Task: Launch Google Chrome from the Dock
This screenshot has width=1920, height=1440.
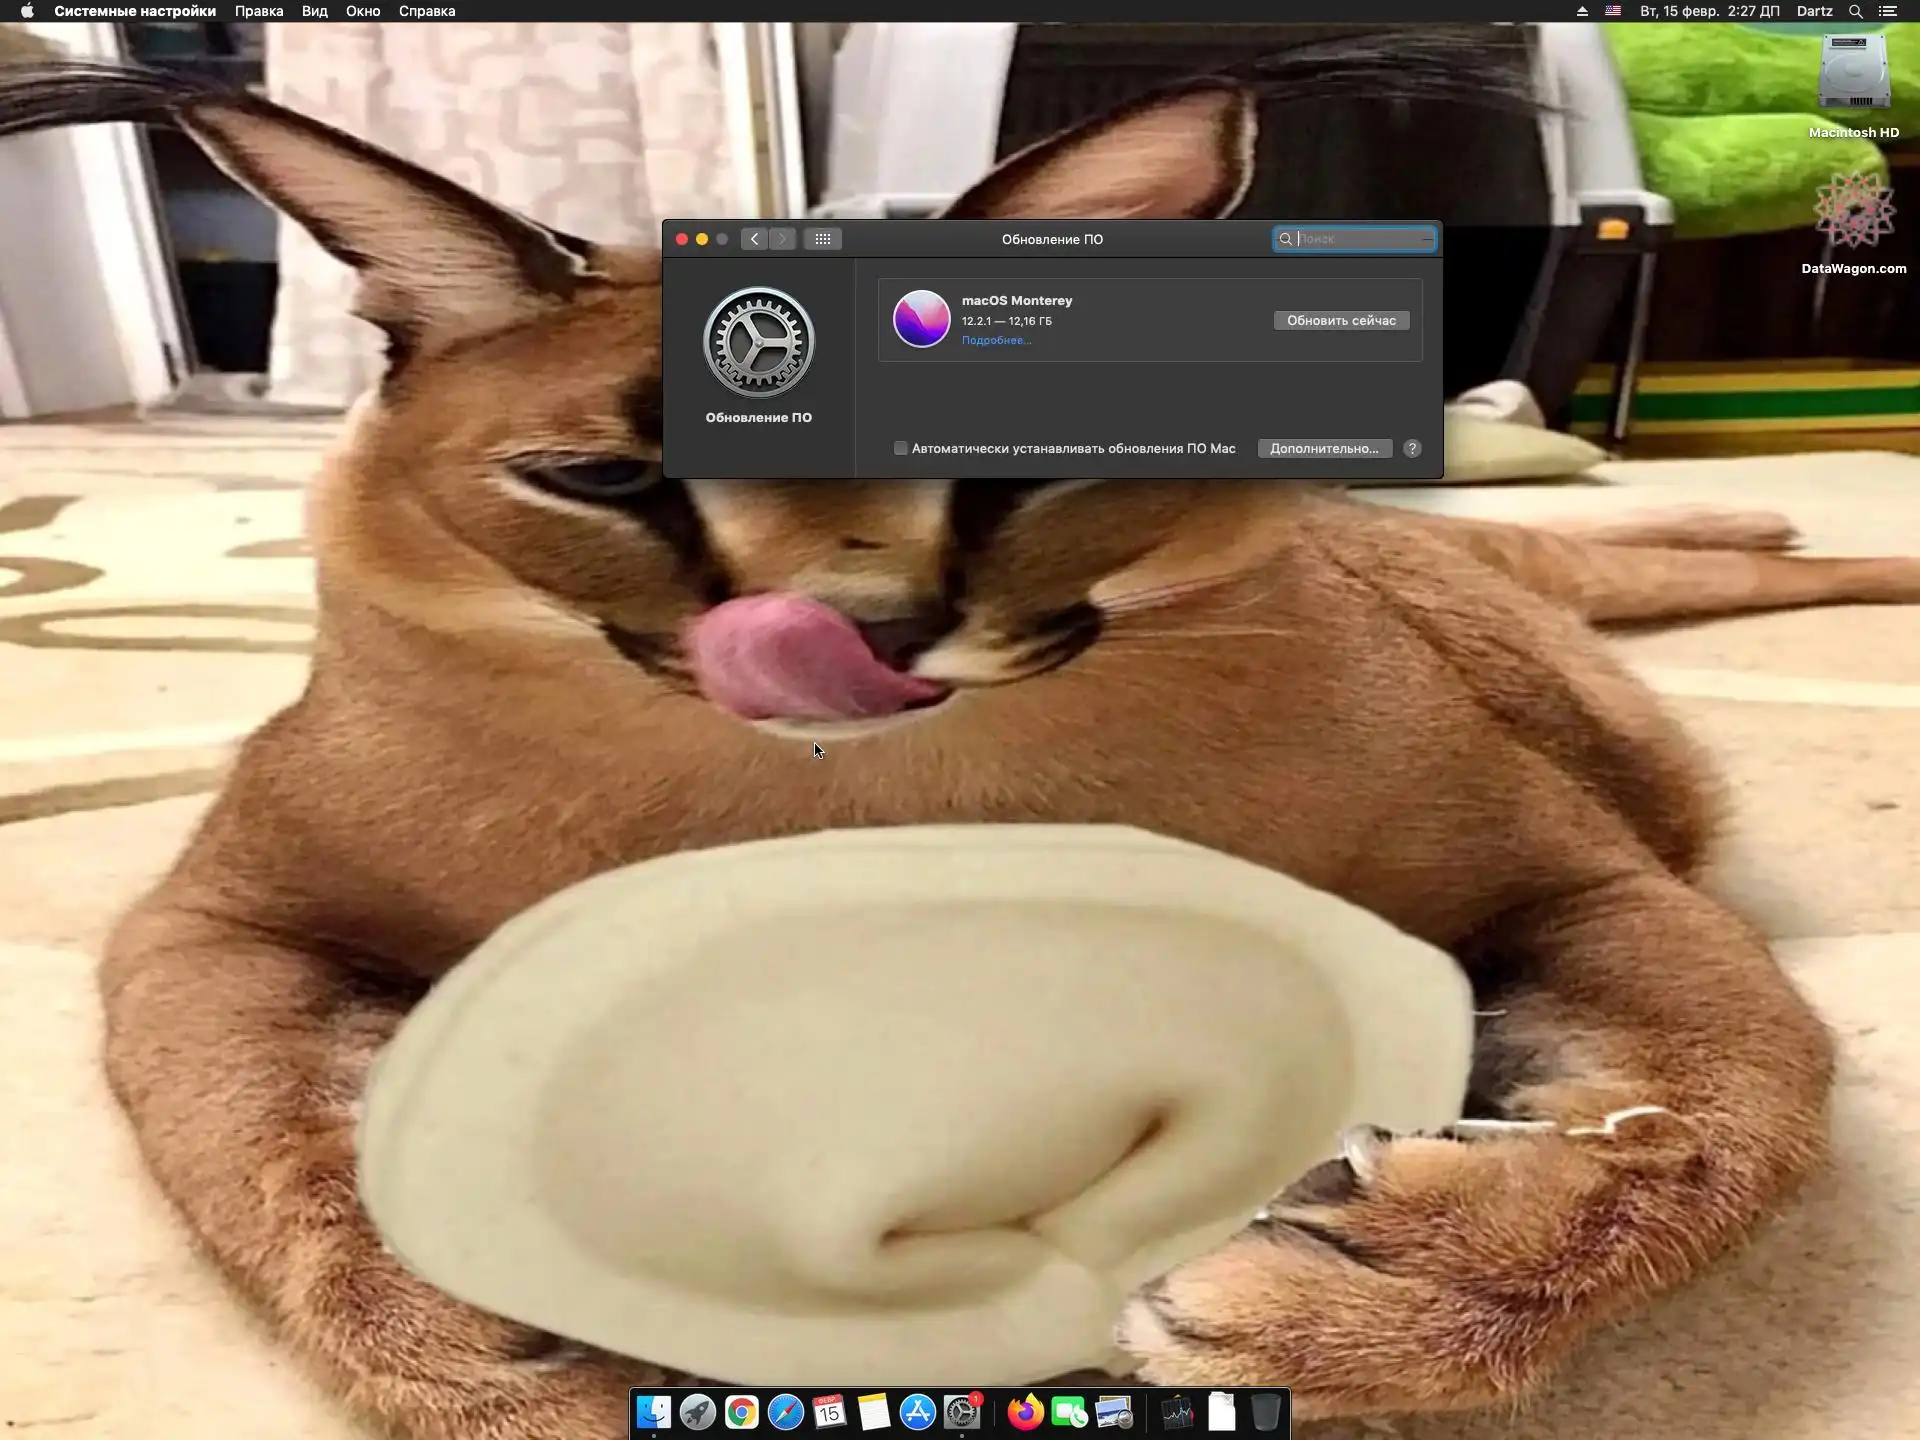Action: [741, 1412]
